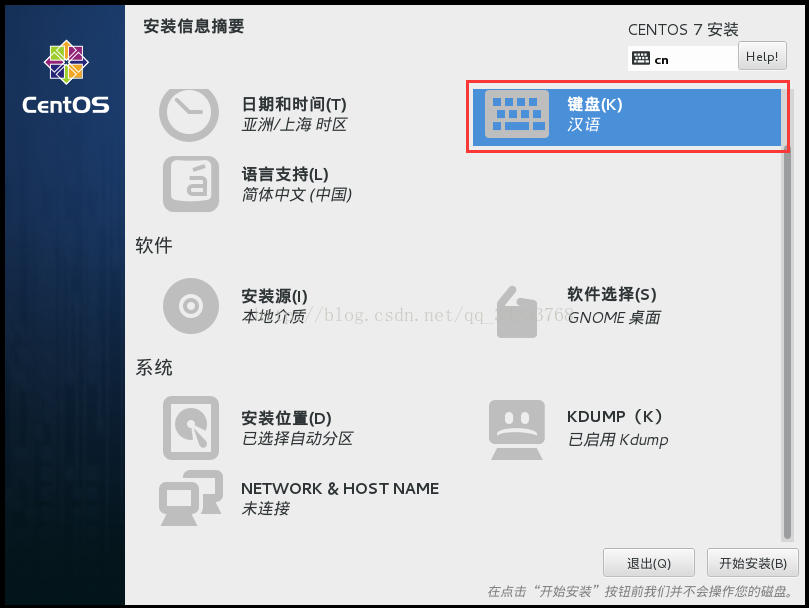Click 退出(Q) quit button
The image size is (809, 608).
click(649, 563)
